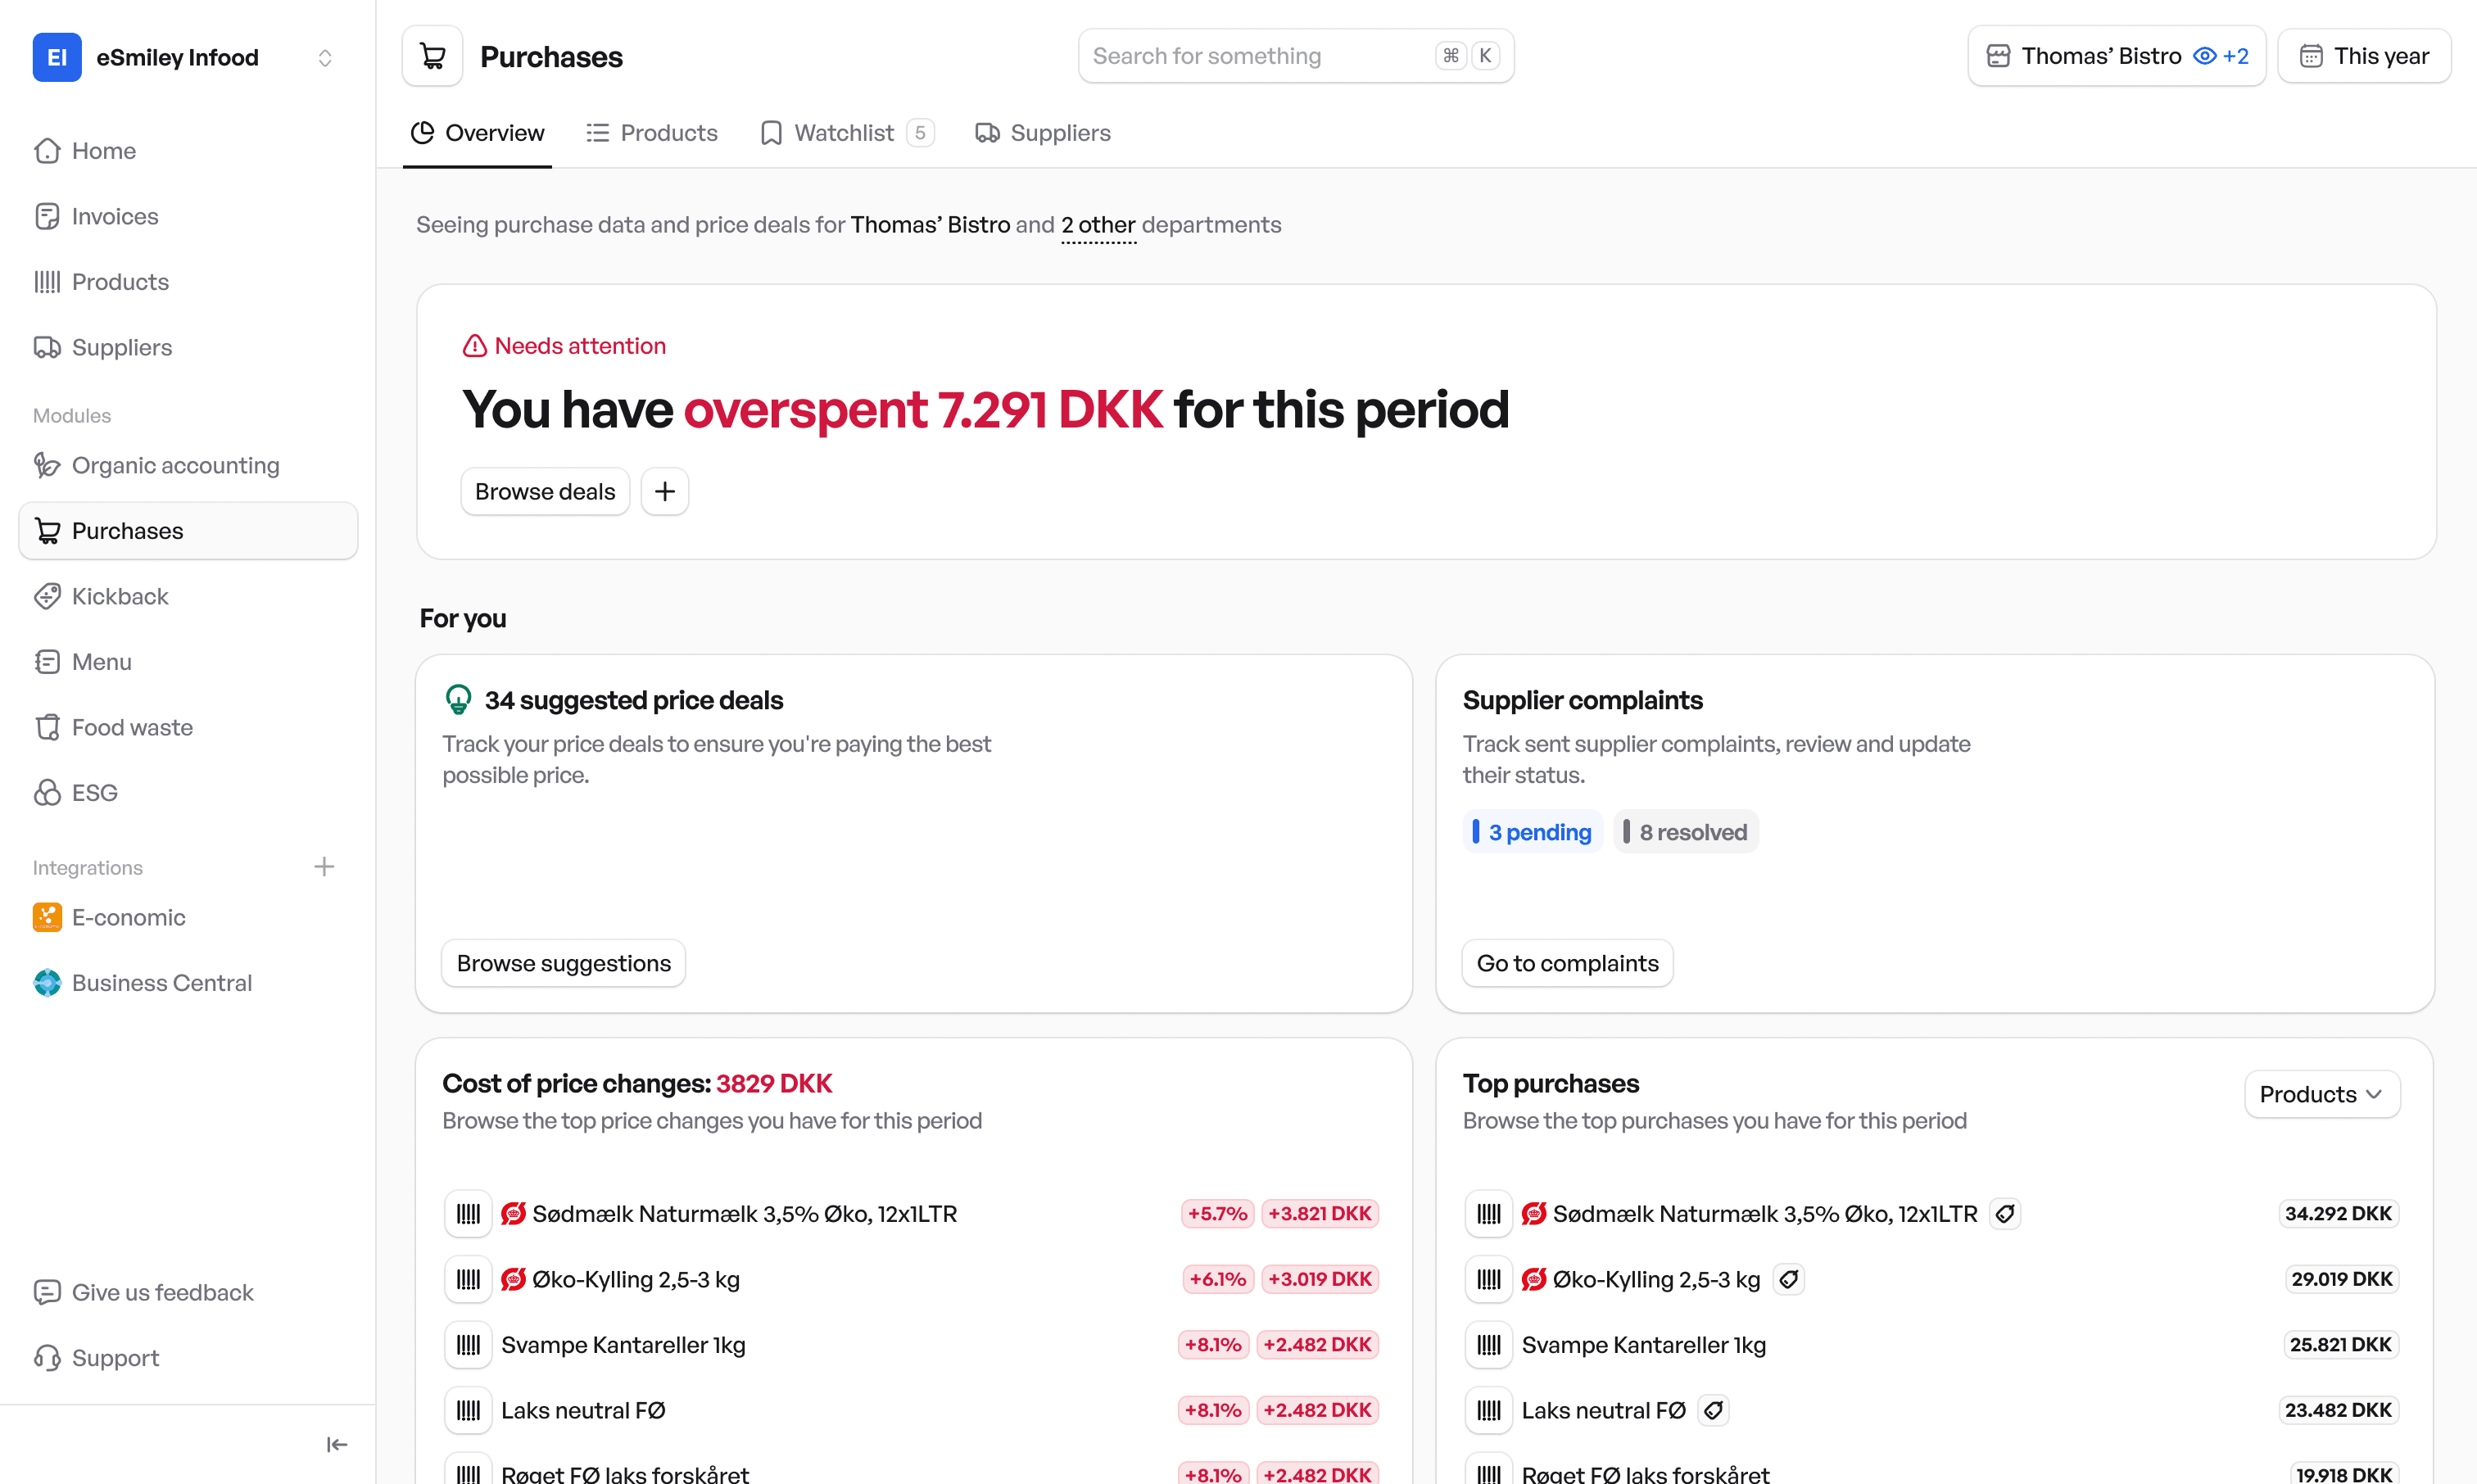
Task: Change the This year period selector
Action: point(2364,55)
